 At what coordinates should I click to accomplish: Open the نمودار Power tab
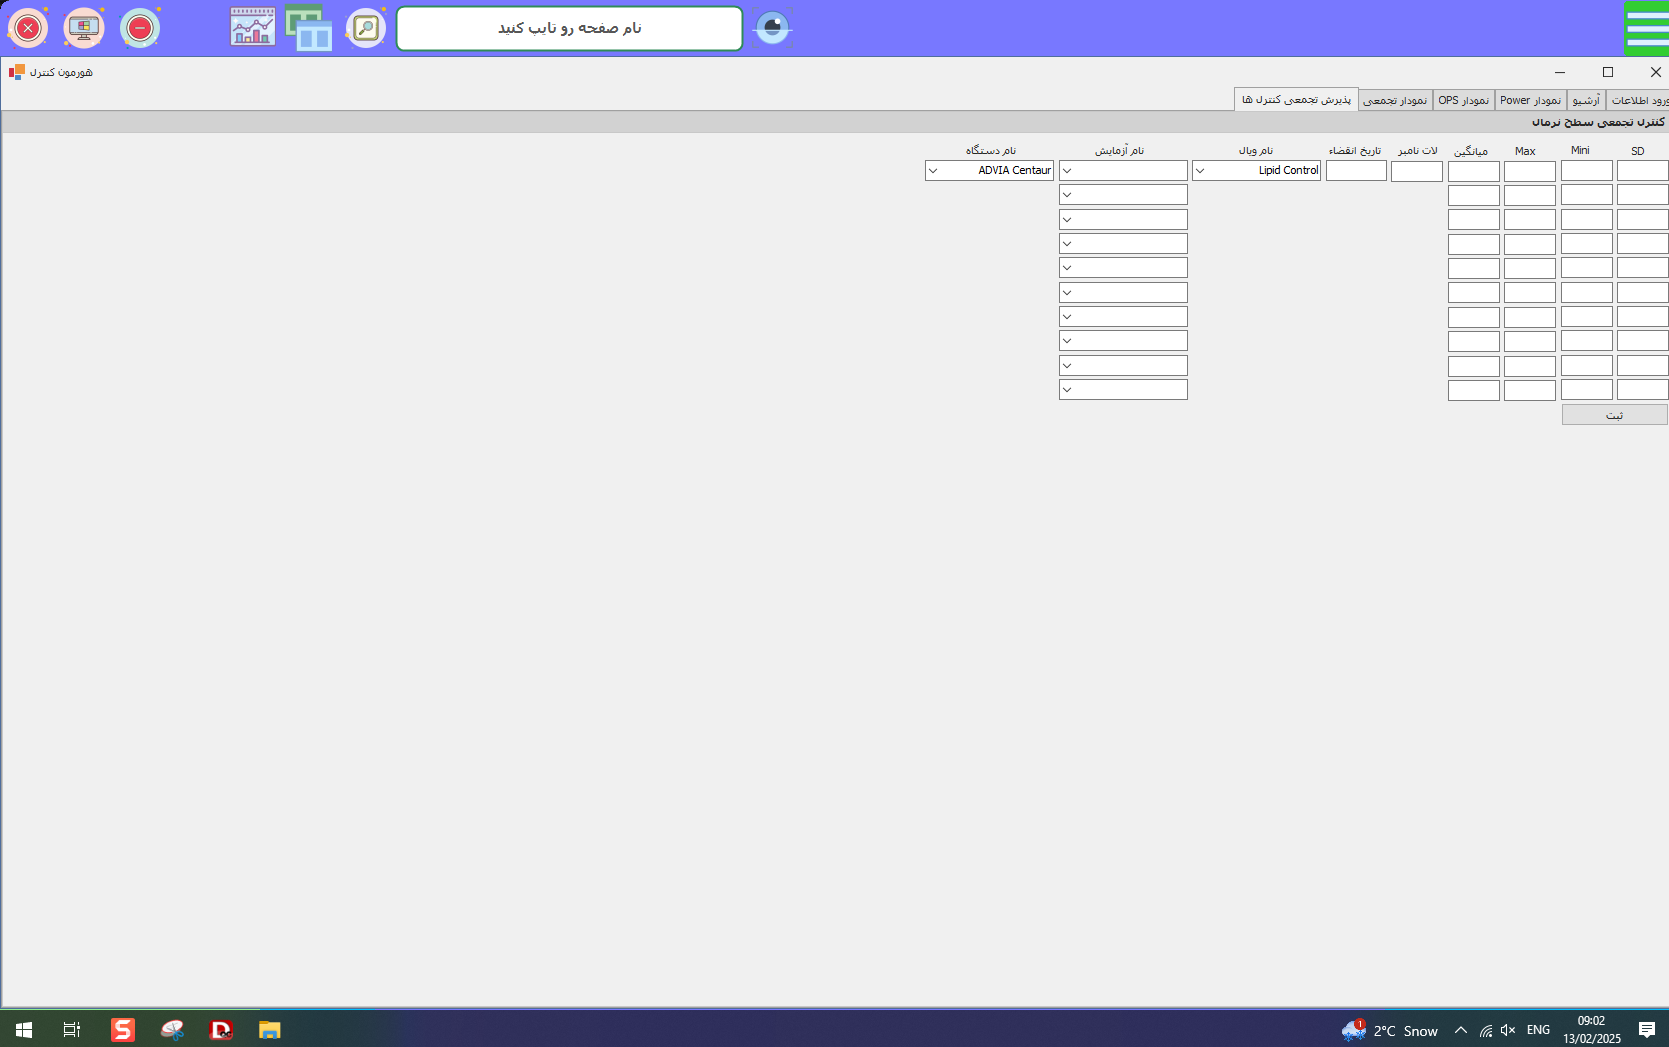click(x=1530, y=100)
